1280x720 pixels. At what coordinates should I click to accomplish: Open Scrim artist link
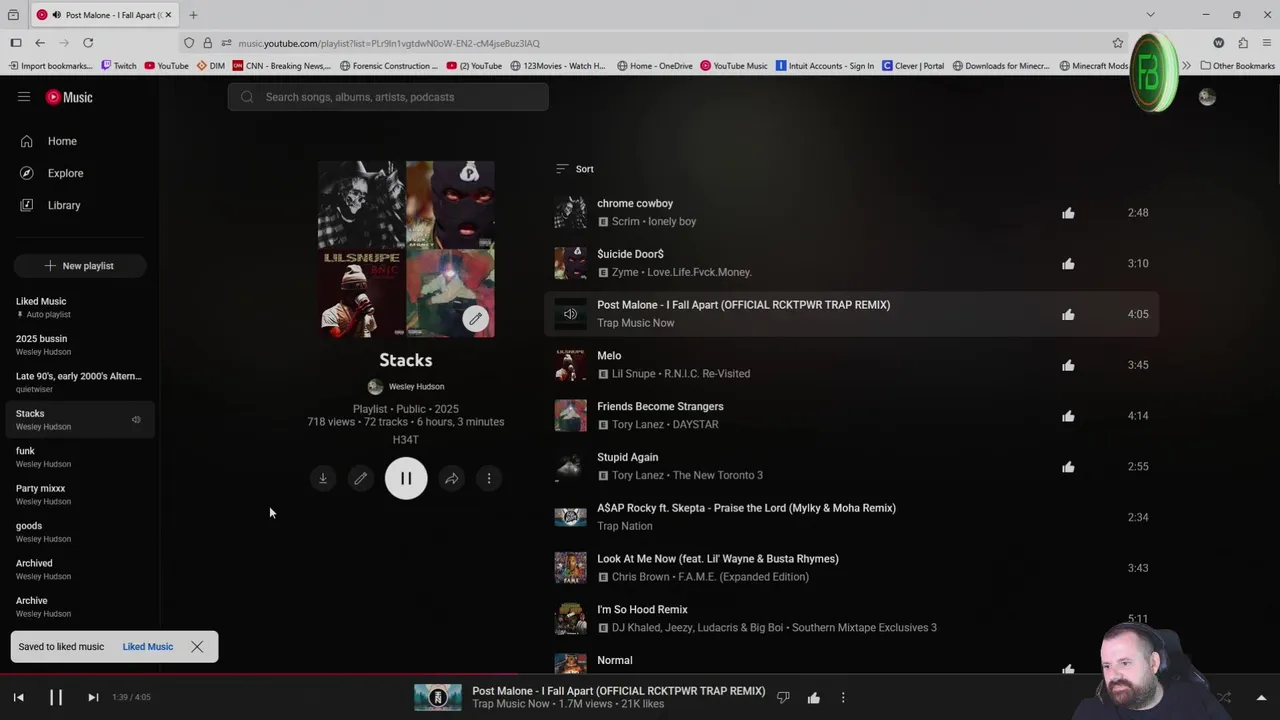click(625, 222)
